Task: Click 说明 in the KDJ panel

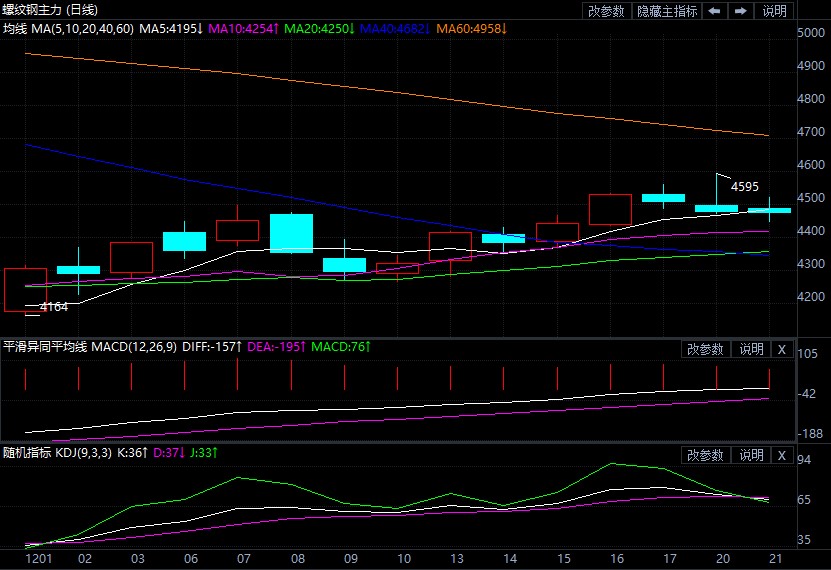Action: coord(751,455)
